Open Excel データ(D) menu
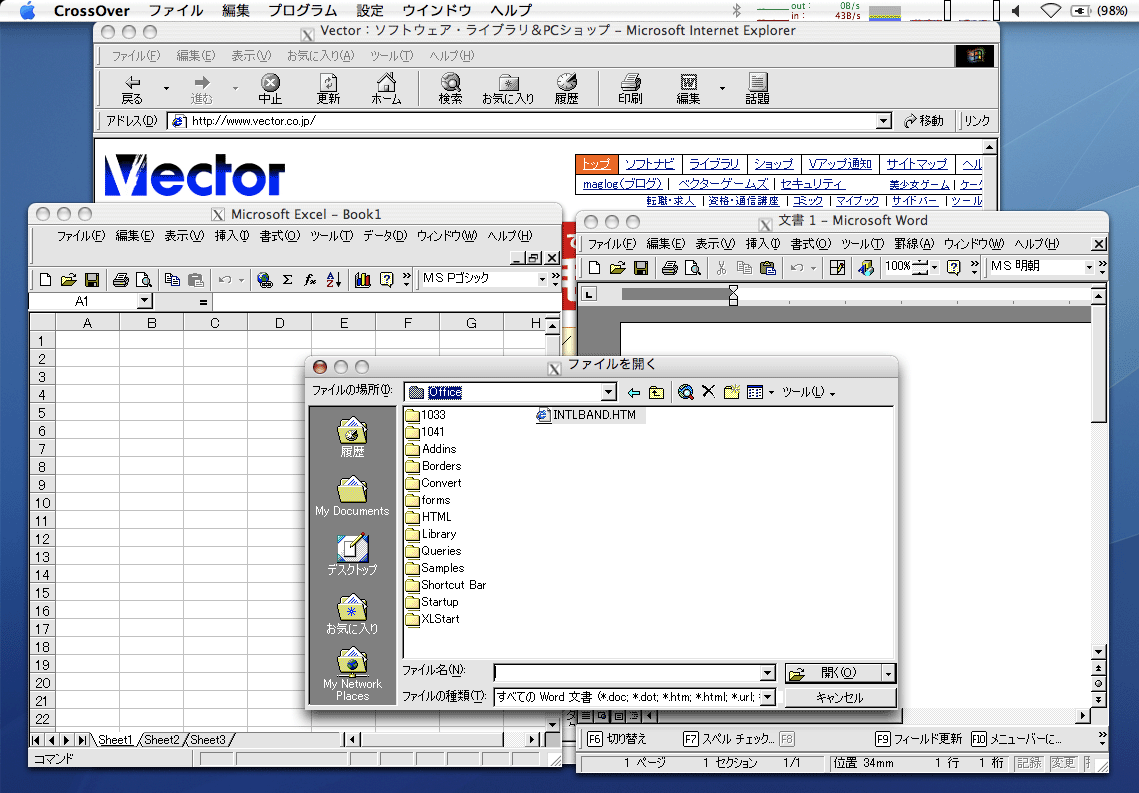This screenshot has height=793, width=1139. [385, 236]
